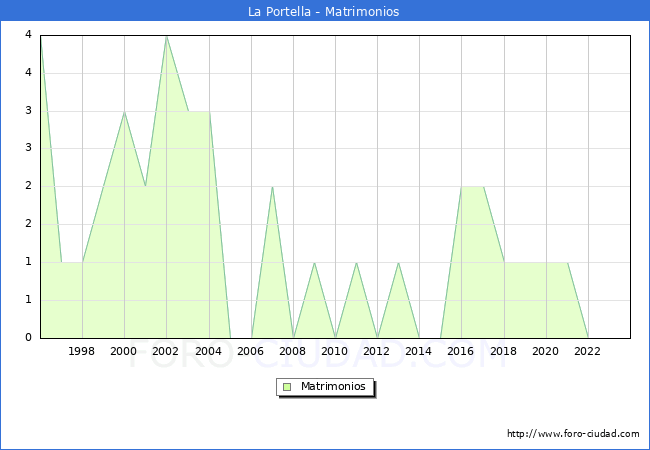Click the x-axis label 2002
Screen dimensions: 650x450
click(x=165, y=351)
